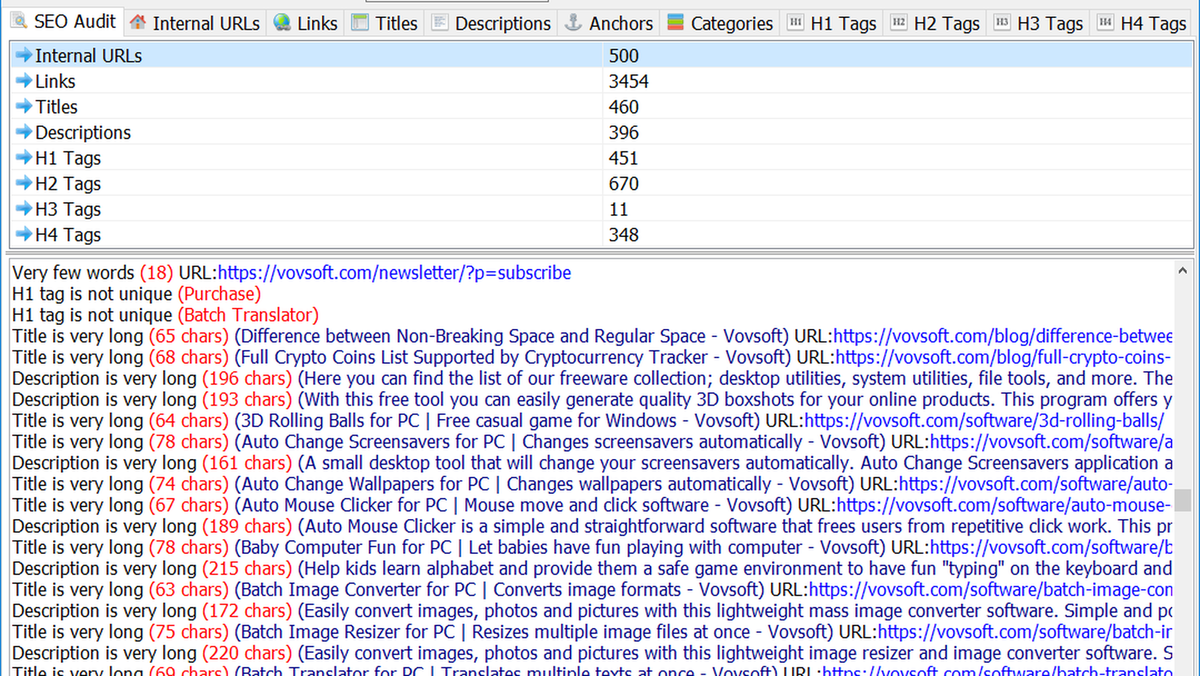Click arrow icon beside Descriptions row
1200x676 pixels.
coord(24,133)
